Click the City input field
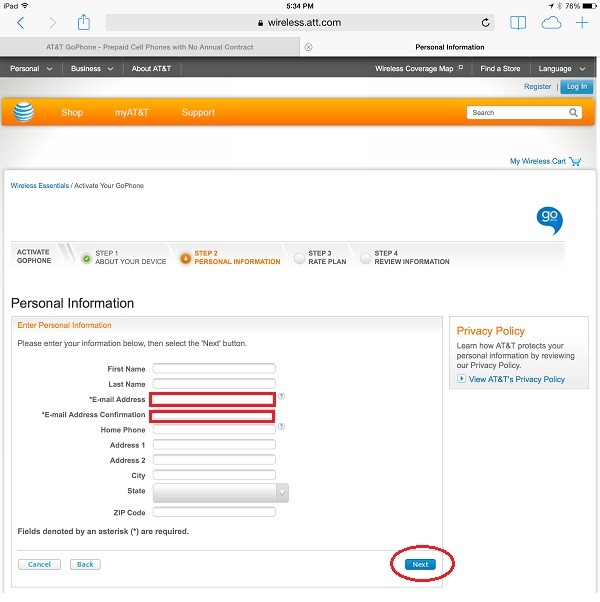 point(214,475)
